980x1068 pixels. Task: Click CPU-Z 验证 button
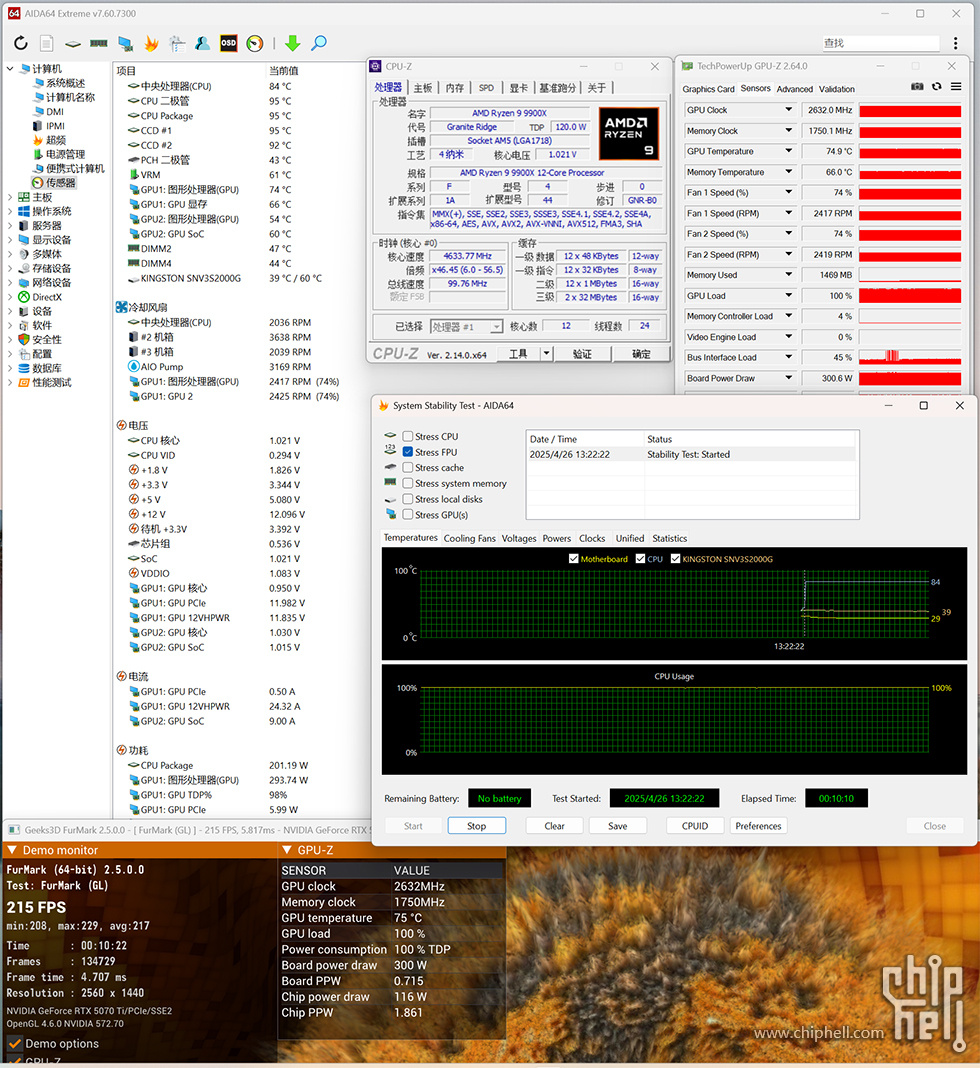pyautogui.click(x=582, y=354)
